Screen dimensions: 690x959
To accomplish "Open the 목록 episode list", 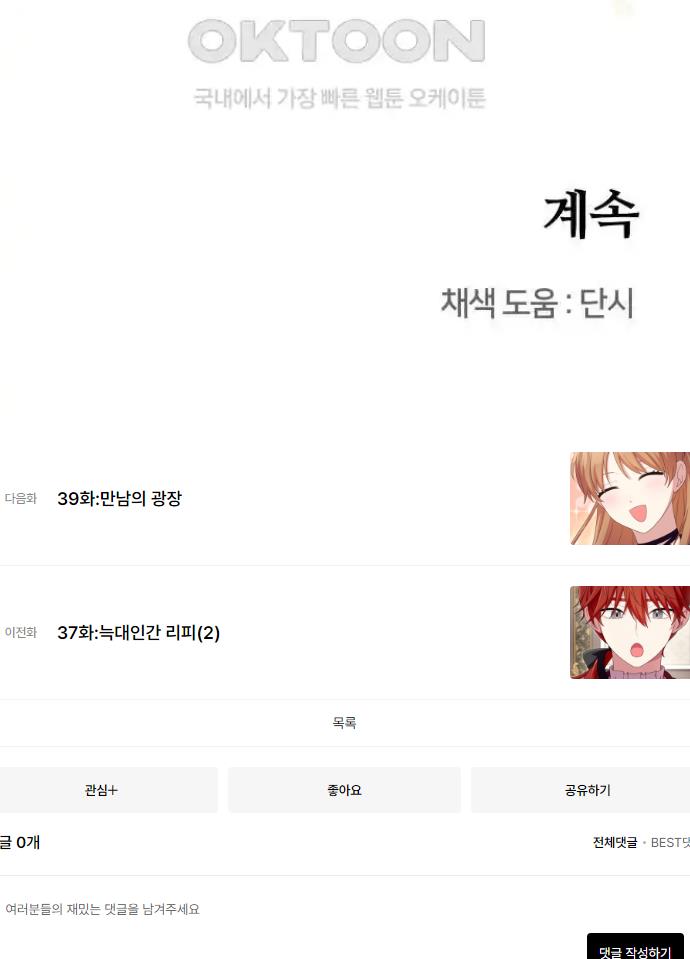I will click(344, 723).
